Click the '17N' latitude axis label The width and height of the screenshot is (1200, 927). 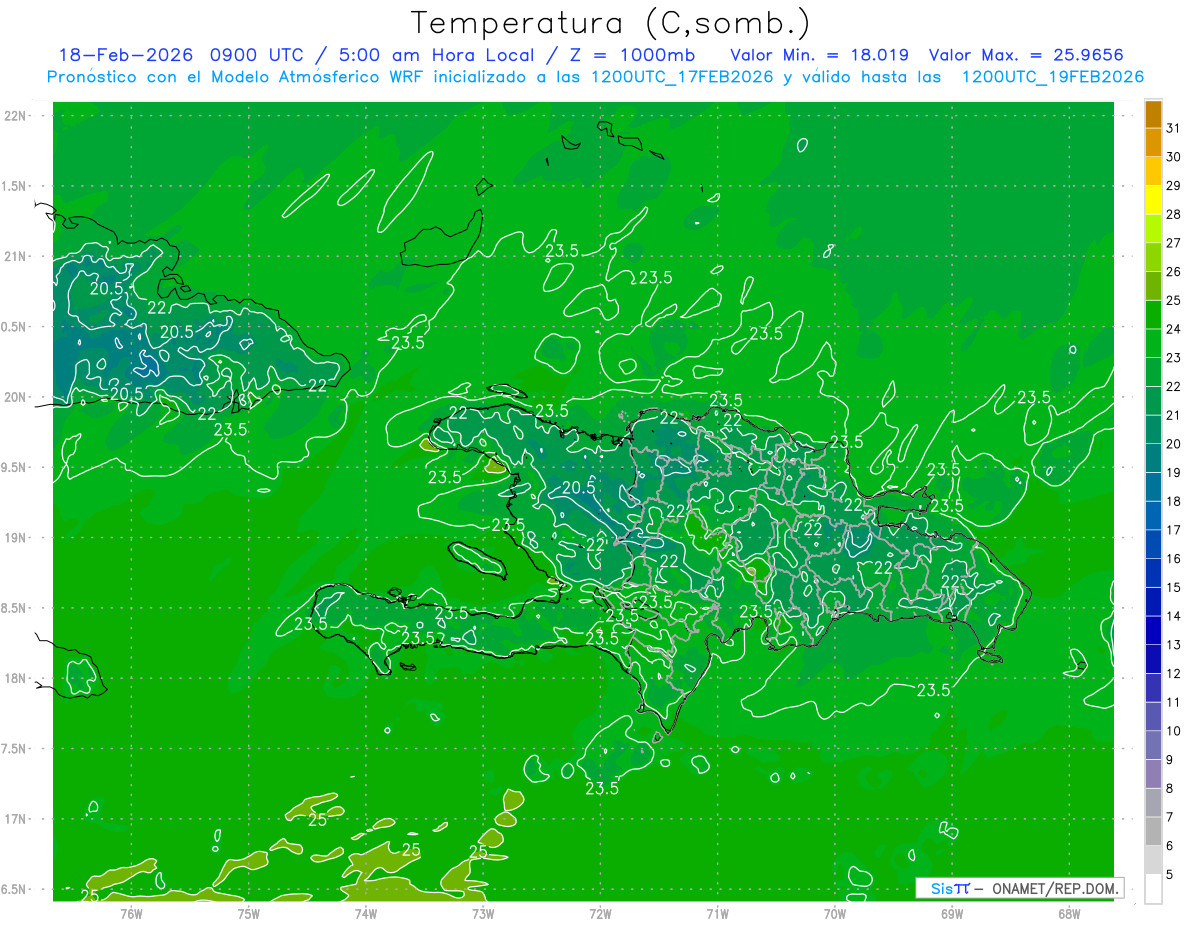pos(16,819)
